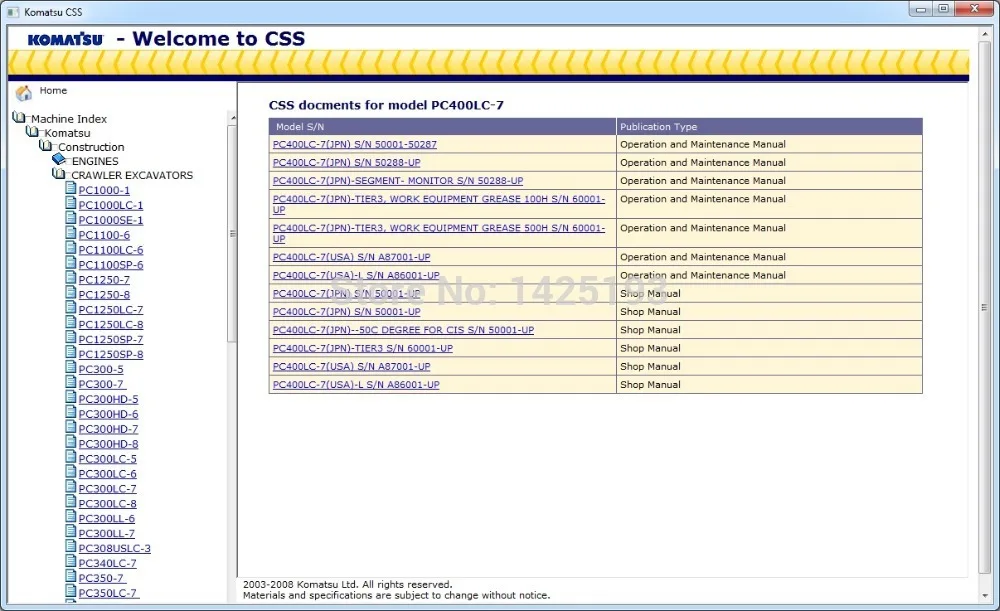Click the document icon beside PC308USLC-3

[70, 548]
